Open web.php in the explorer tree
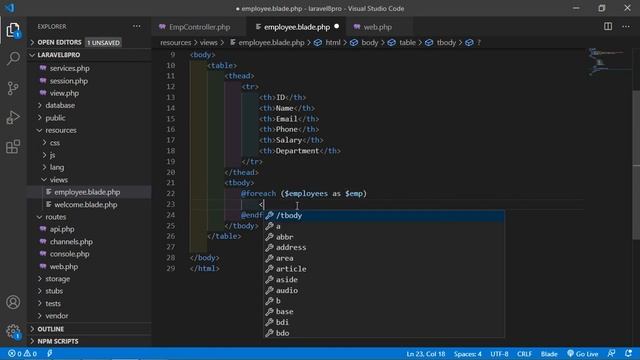 (x=89, y=267)
